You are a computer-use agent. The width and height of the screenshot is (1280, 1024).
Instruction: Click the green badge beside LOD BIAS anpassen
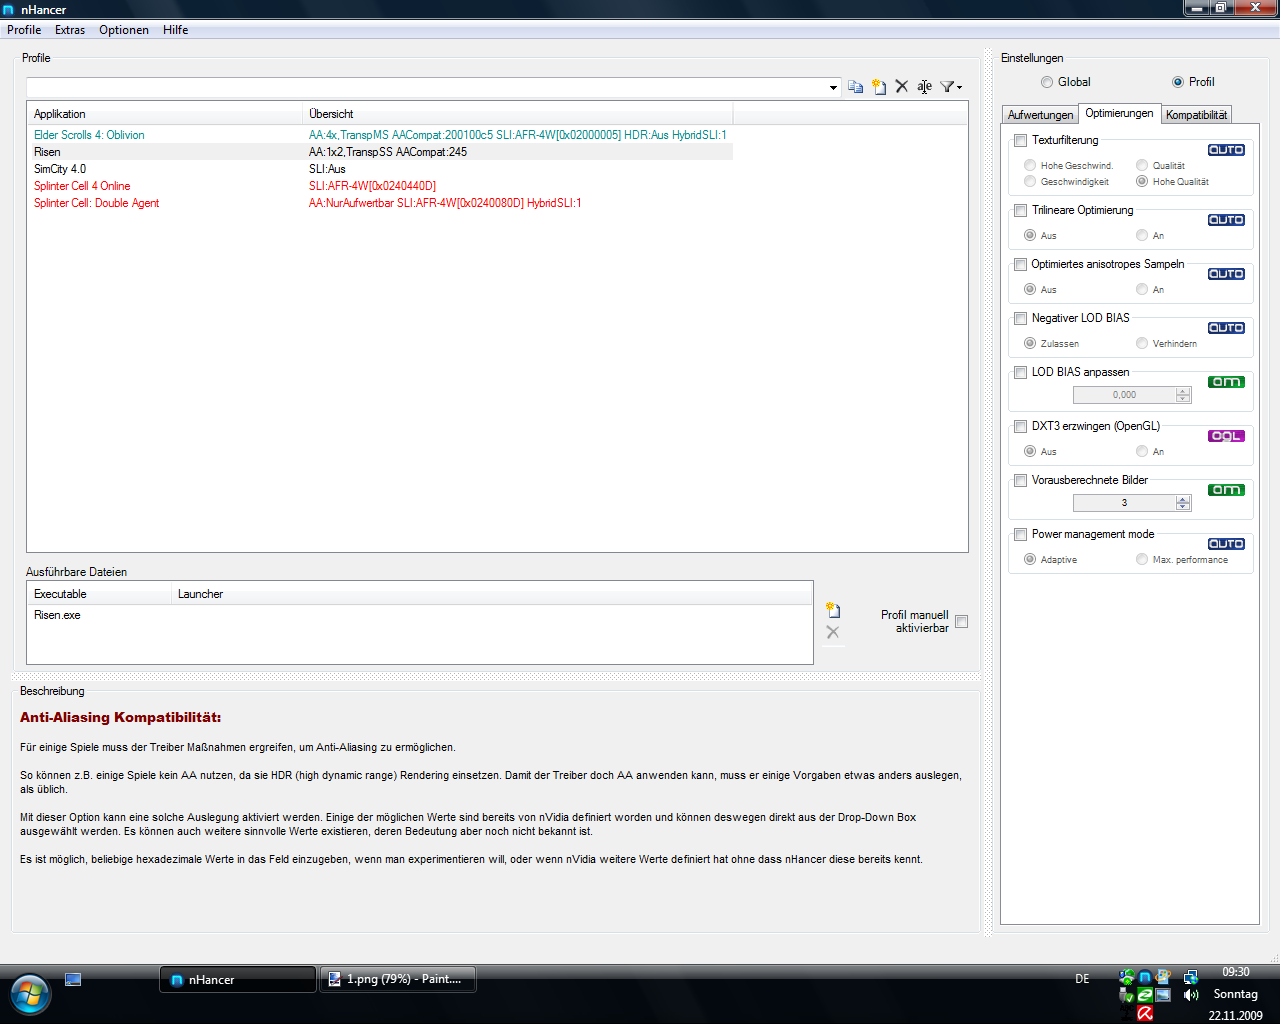[x=1226, y=382]
